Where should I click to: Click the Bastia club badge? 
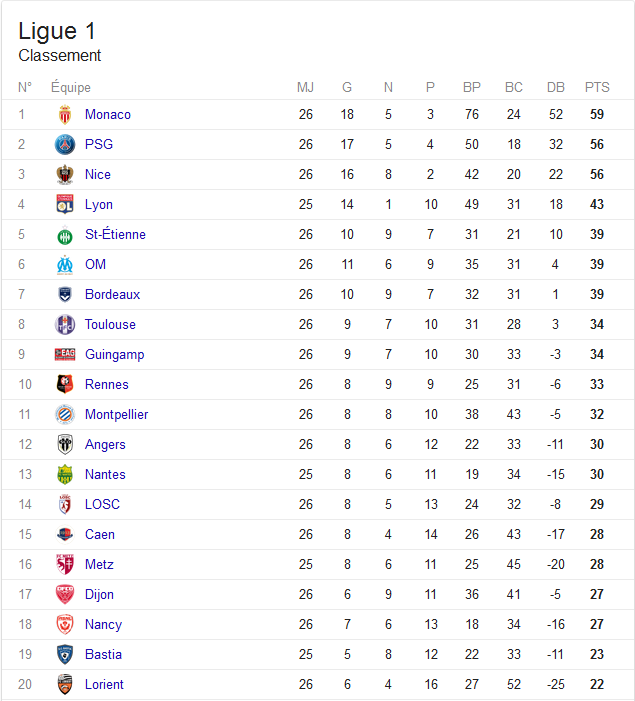(x=65, y=655)
